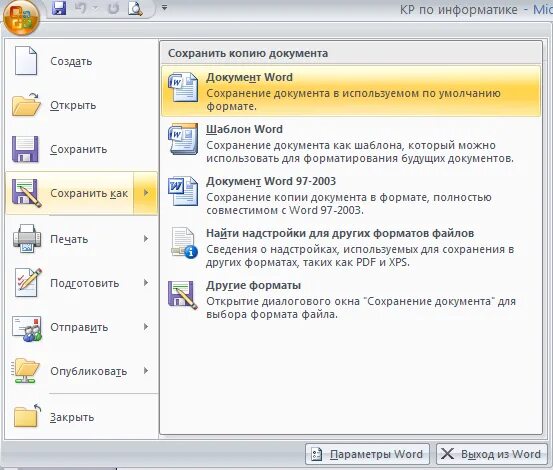This screenshot has height=470, width=553.
Task: Click the Выход из Word button
Action: (x=492, y=454)
